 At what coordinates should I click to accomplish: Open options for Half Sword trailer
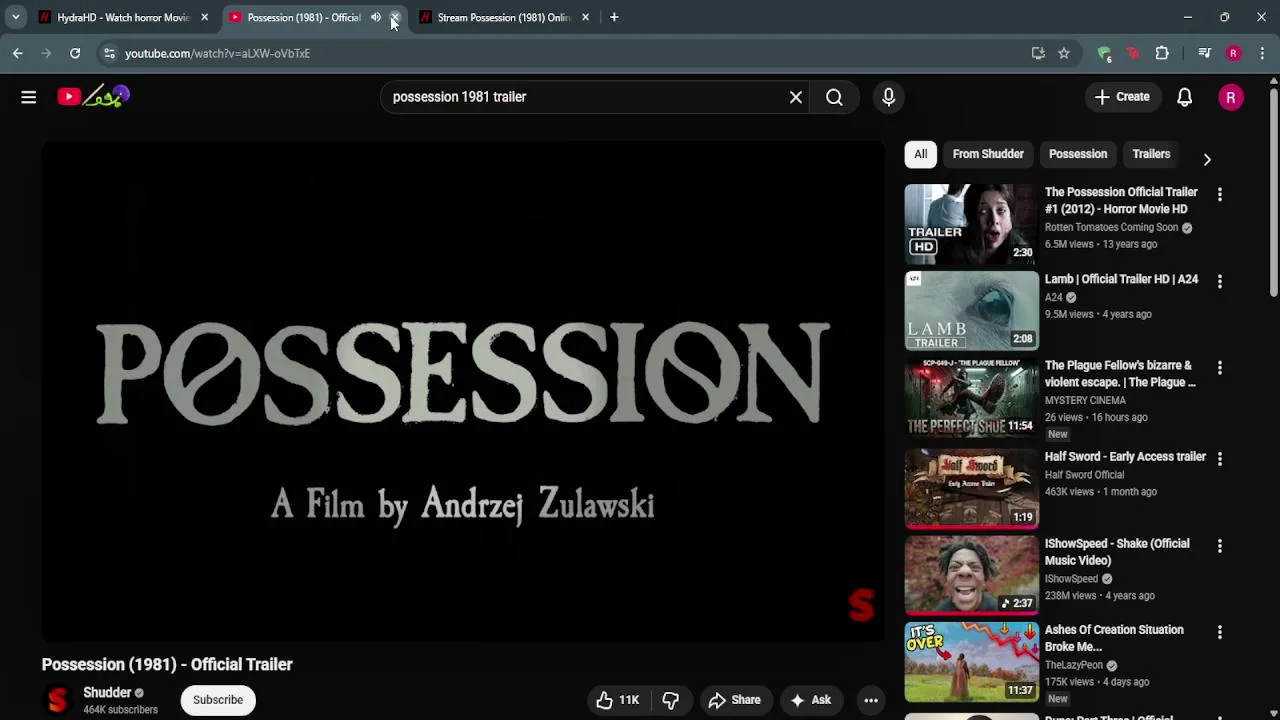click(1219, 458)
